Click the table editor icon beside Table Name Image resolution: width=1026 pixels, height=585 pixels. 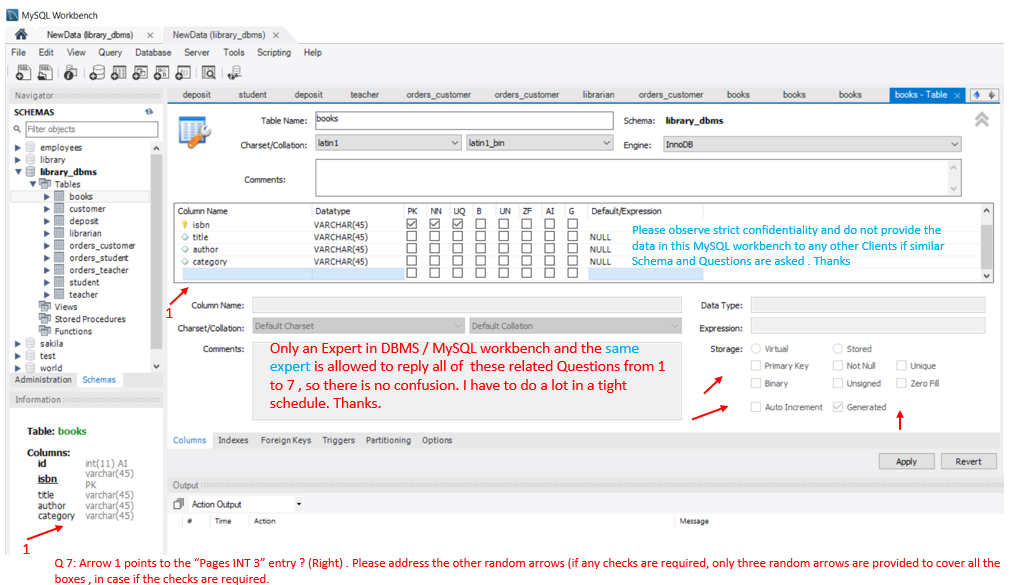click(x=194, y=132)
